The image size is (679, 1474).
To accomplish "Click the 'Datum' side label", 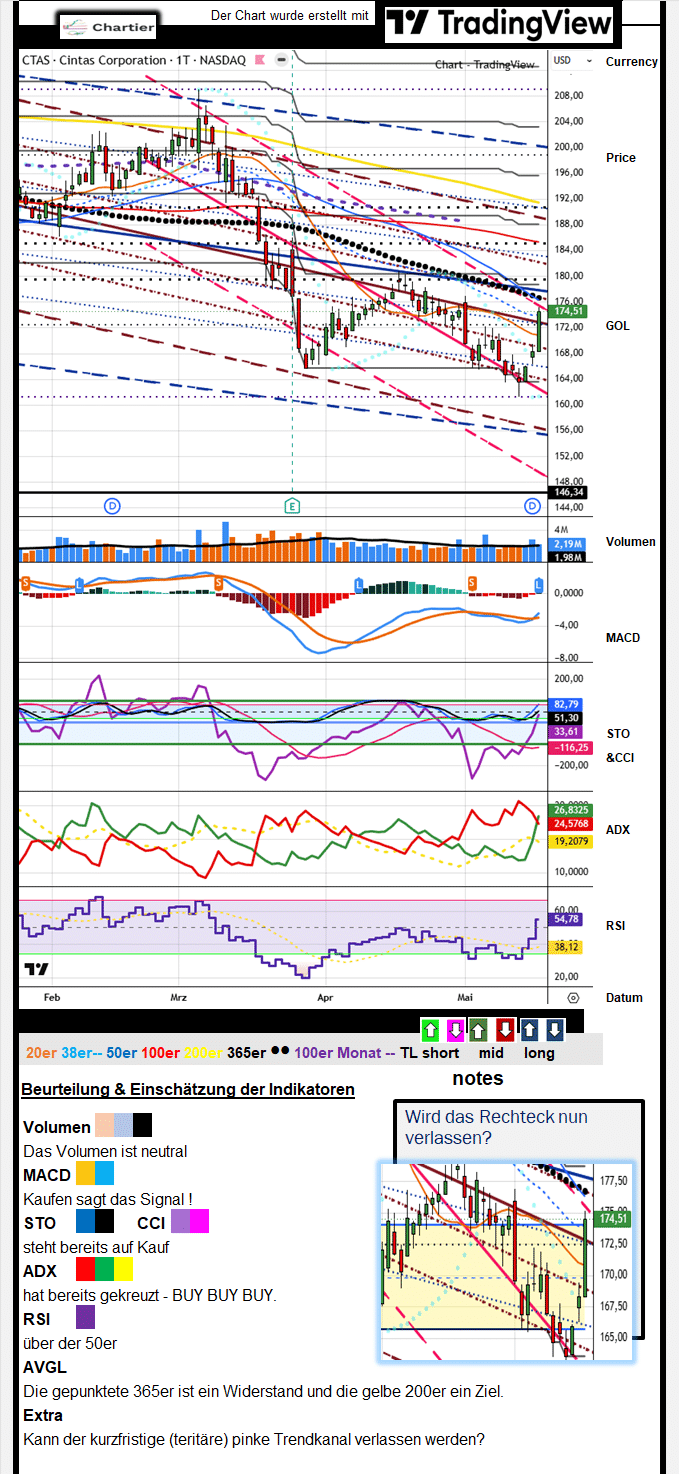I will 624,997.
